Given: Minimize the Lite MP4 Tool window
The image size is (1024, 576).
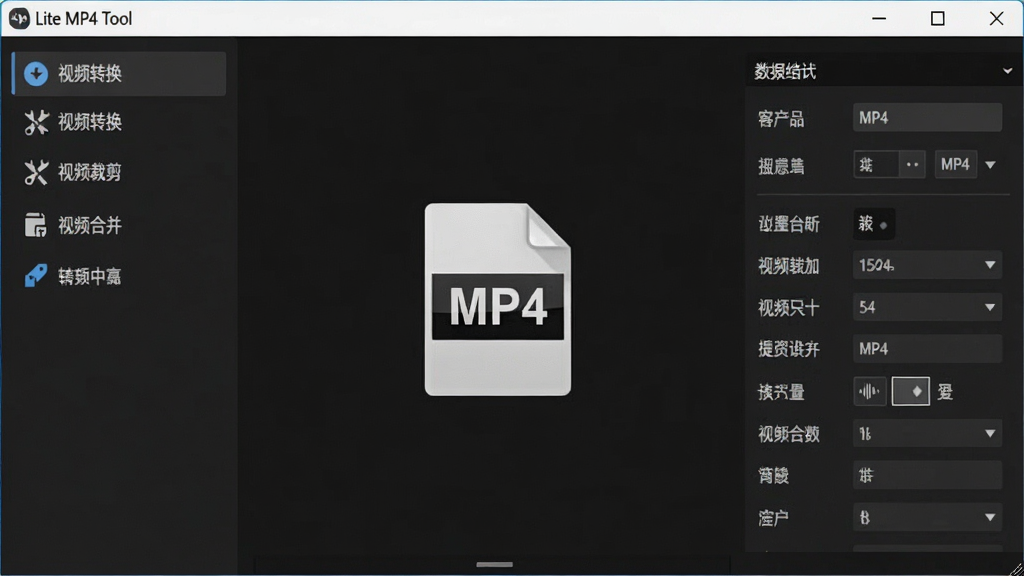Looking at the screenshot, I should [879, 18].
